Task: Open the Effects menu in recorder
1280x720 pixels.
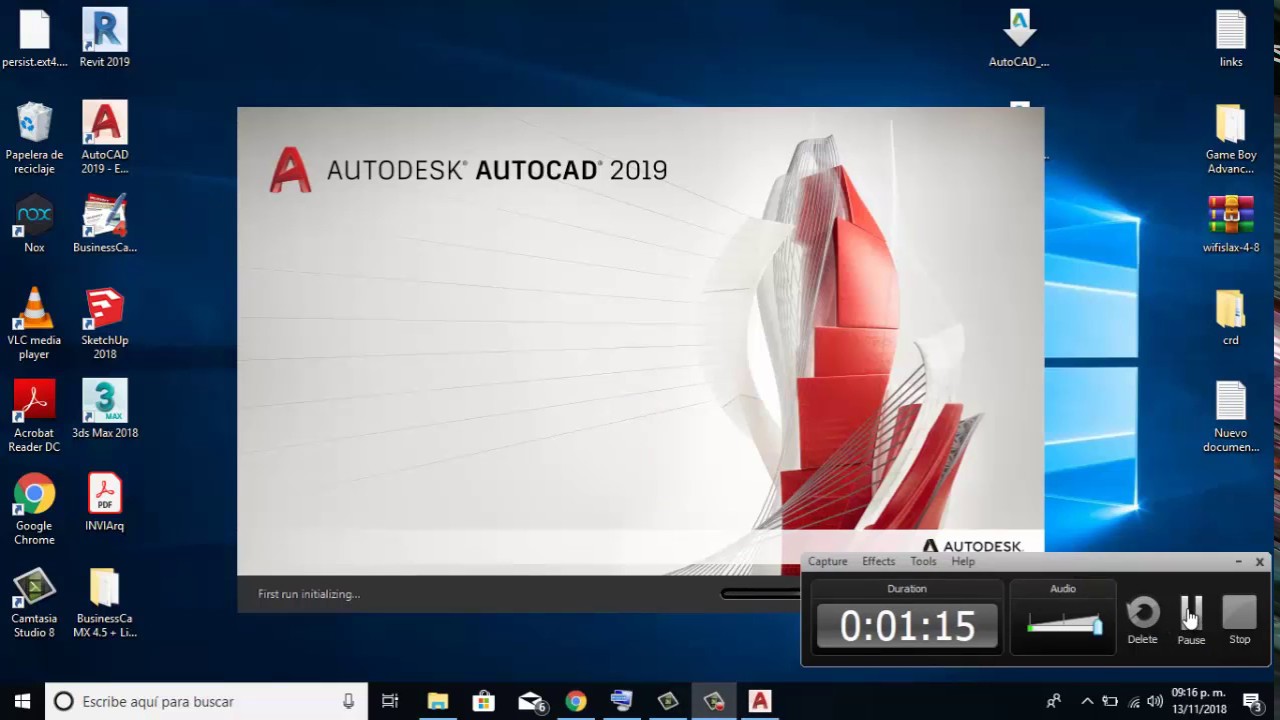Action: click(878, 562)
